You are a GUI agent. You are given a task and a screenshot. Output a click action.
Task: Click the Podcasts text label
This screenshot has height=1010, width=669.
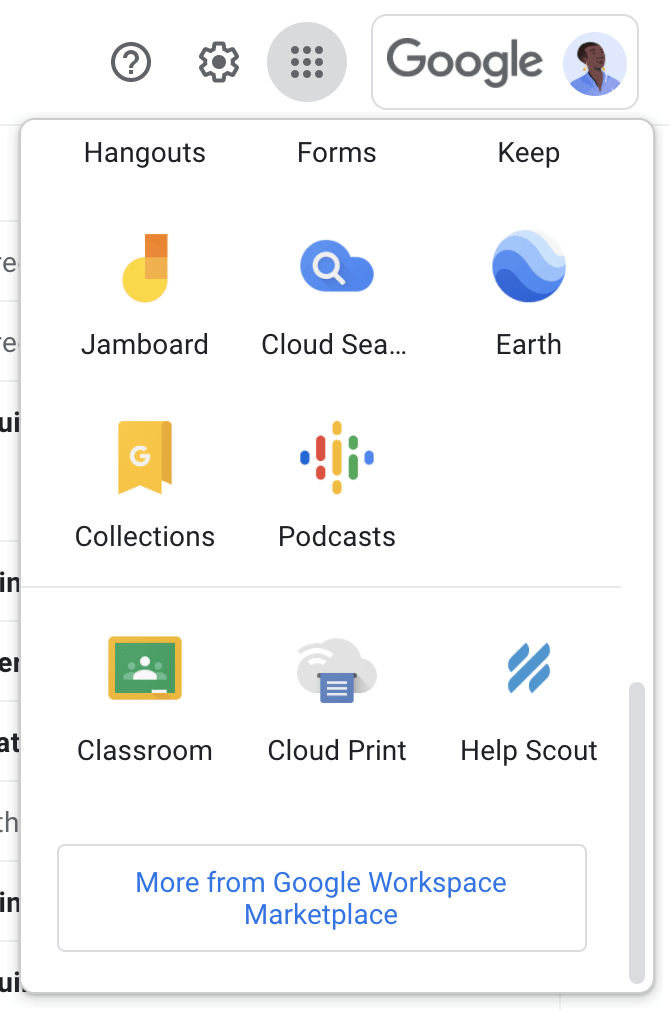[337, 536]
